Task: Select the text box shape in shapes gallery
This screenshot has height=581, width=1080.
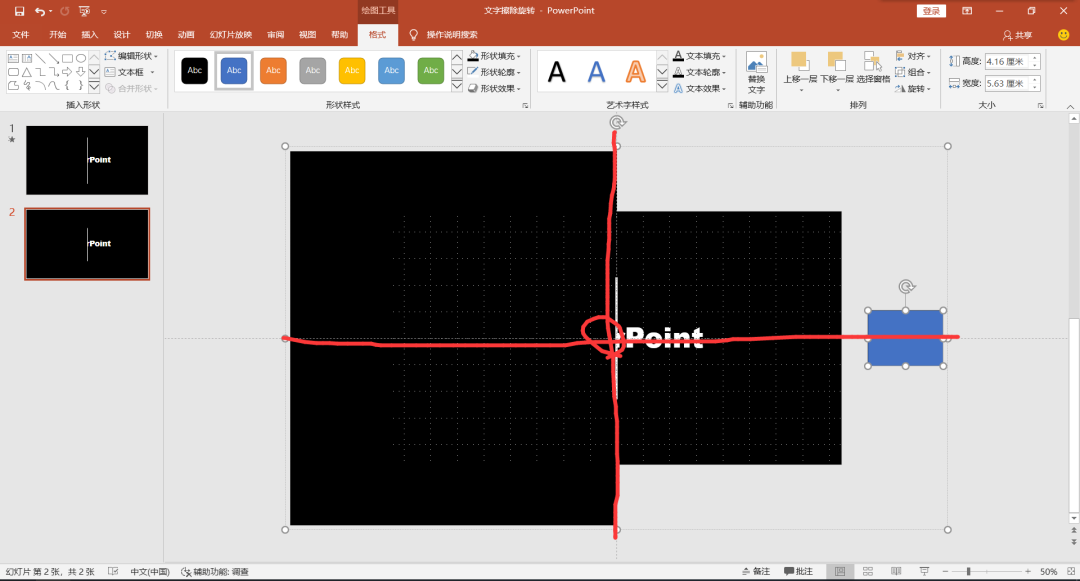Action: (x=13, y=59)
